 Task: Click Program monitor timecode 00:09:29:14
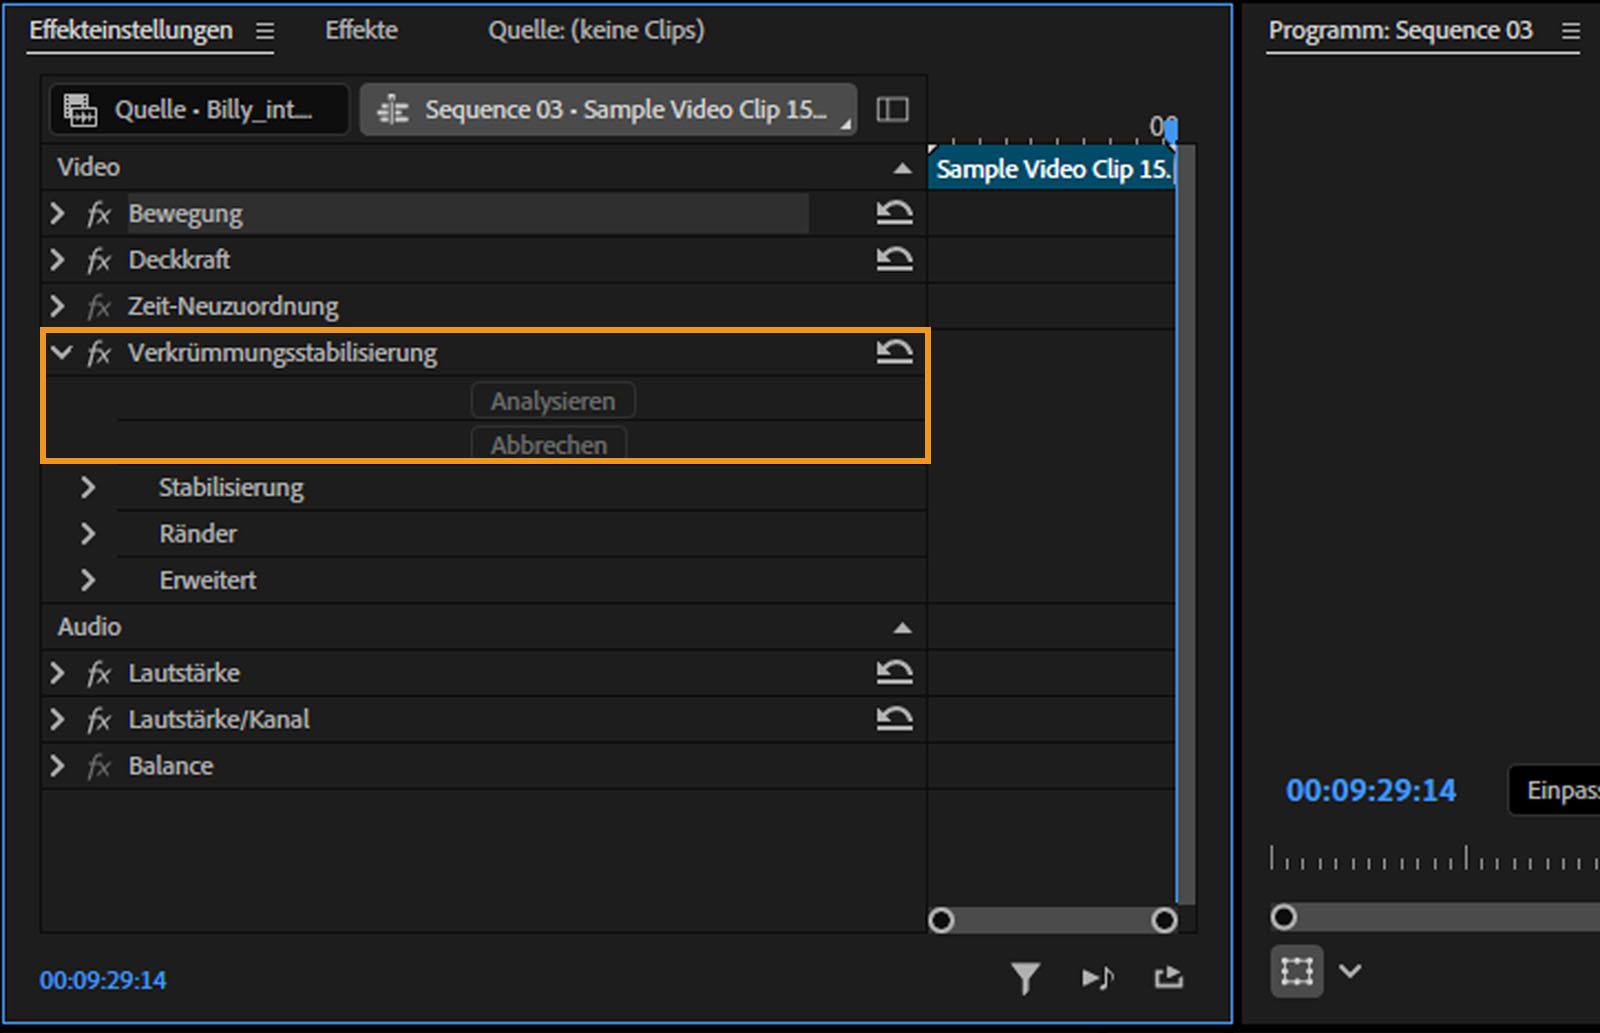1371,790
